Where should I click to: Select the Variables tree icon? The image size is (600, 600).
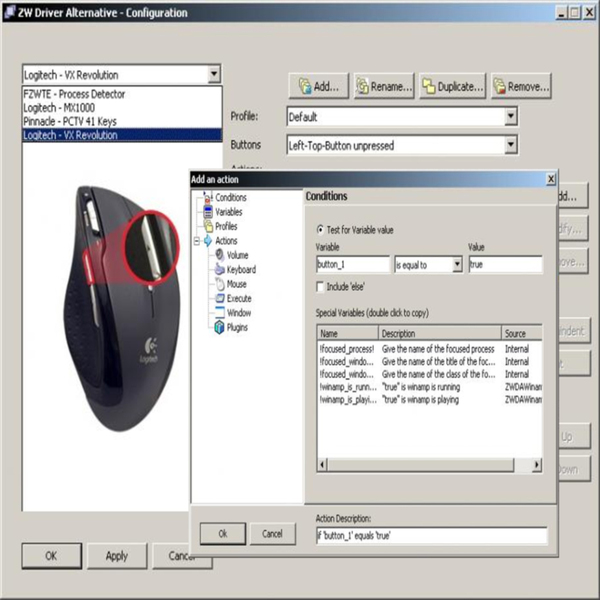[206, 212]
